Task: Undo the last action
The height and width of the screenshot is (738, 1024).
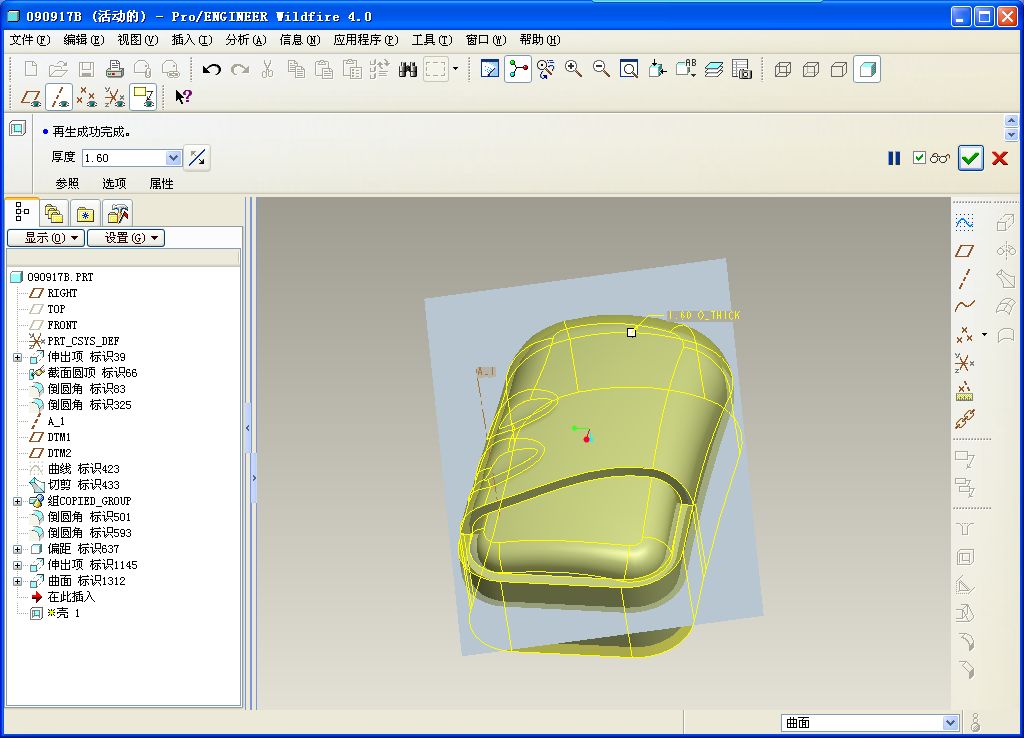Action: 212,69
